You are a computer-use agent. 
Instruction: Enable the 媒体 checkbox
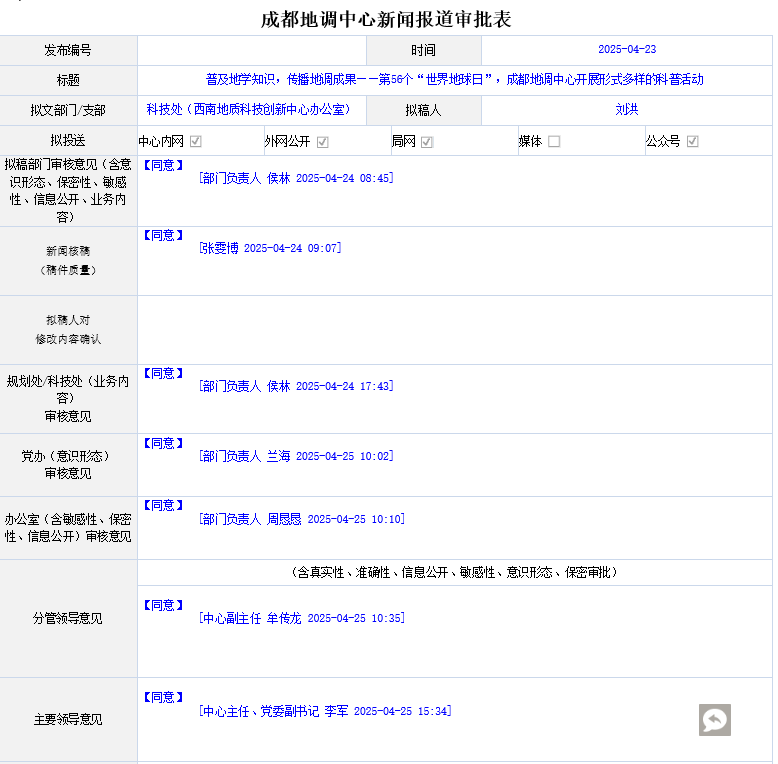pyautogui.click(x=554, y=141)
